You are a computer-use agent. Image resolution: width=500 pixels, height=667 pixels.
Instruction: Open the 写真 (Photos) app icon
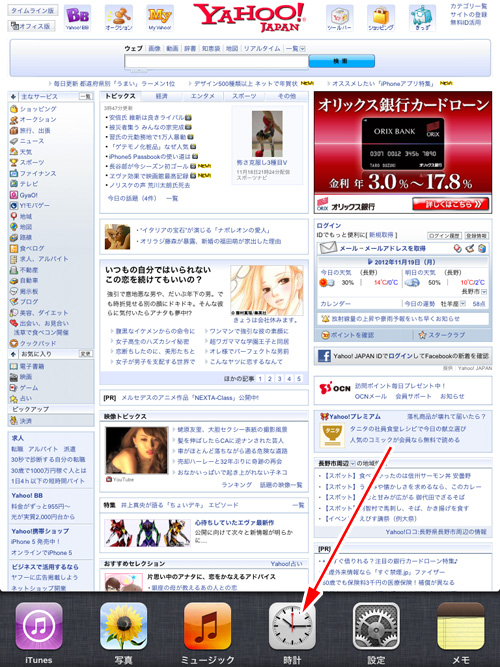(x=123, y=625)
